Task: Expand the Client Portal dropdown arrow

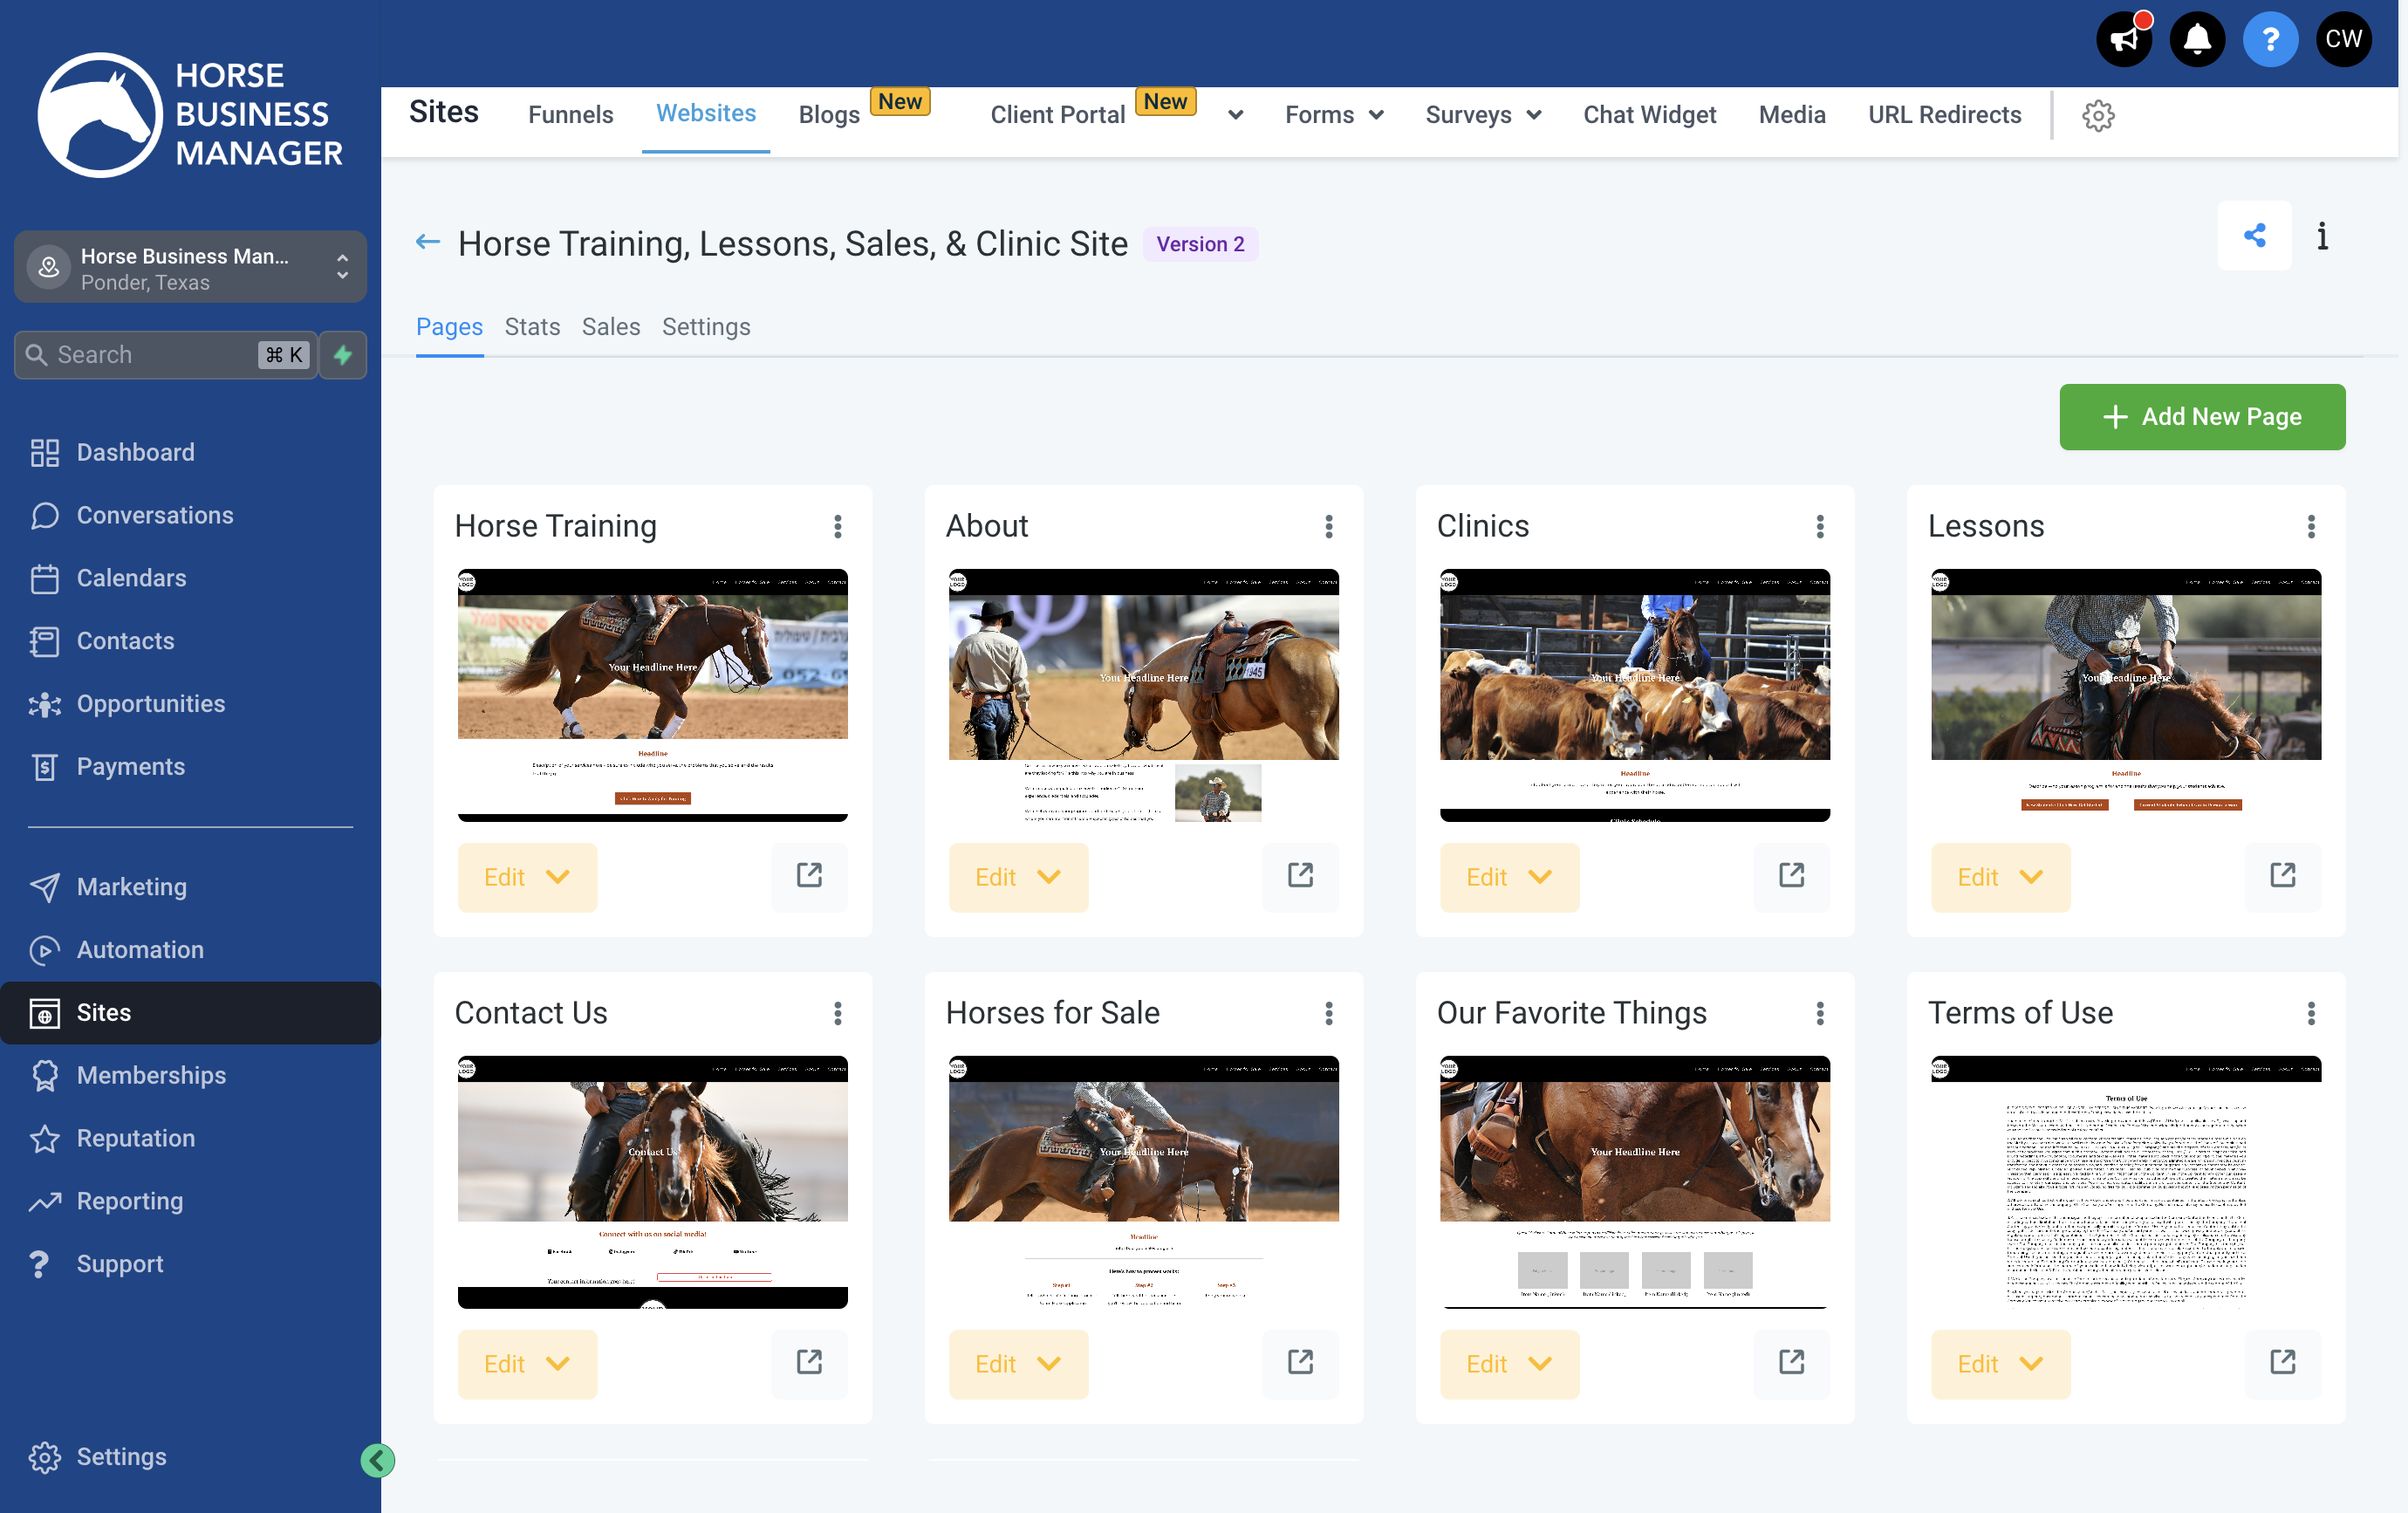Action: pos(1236,116)
